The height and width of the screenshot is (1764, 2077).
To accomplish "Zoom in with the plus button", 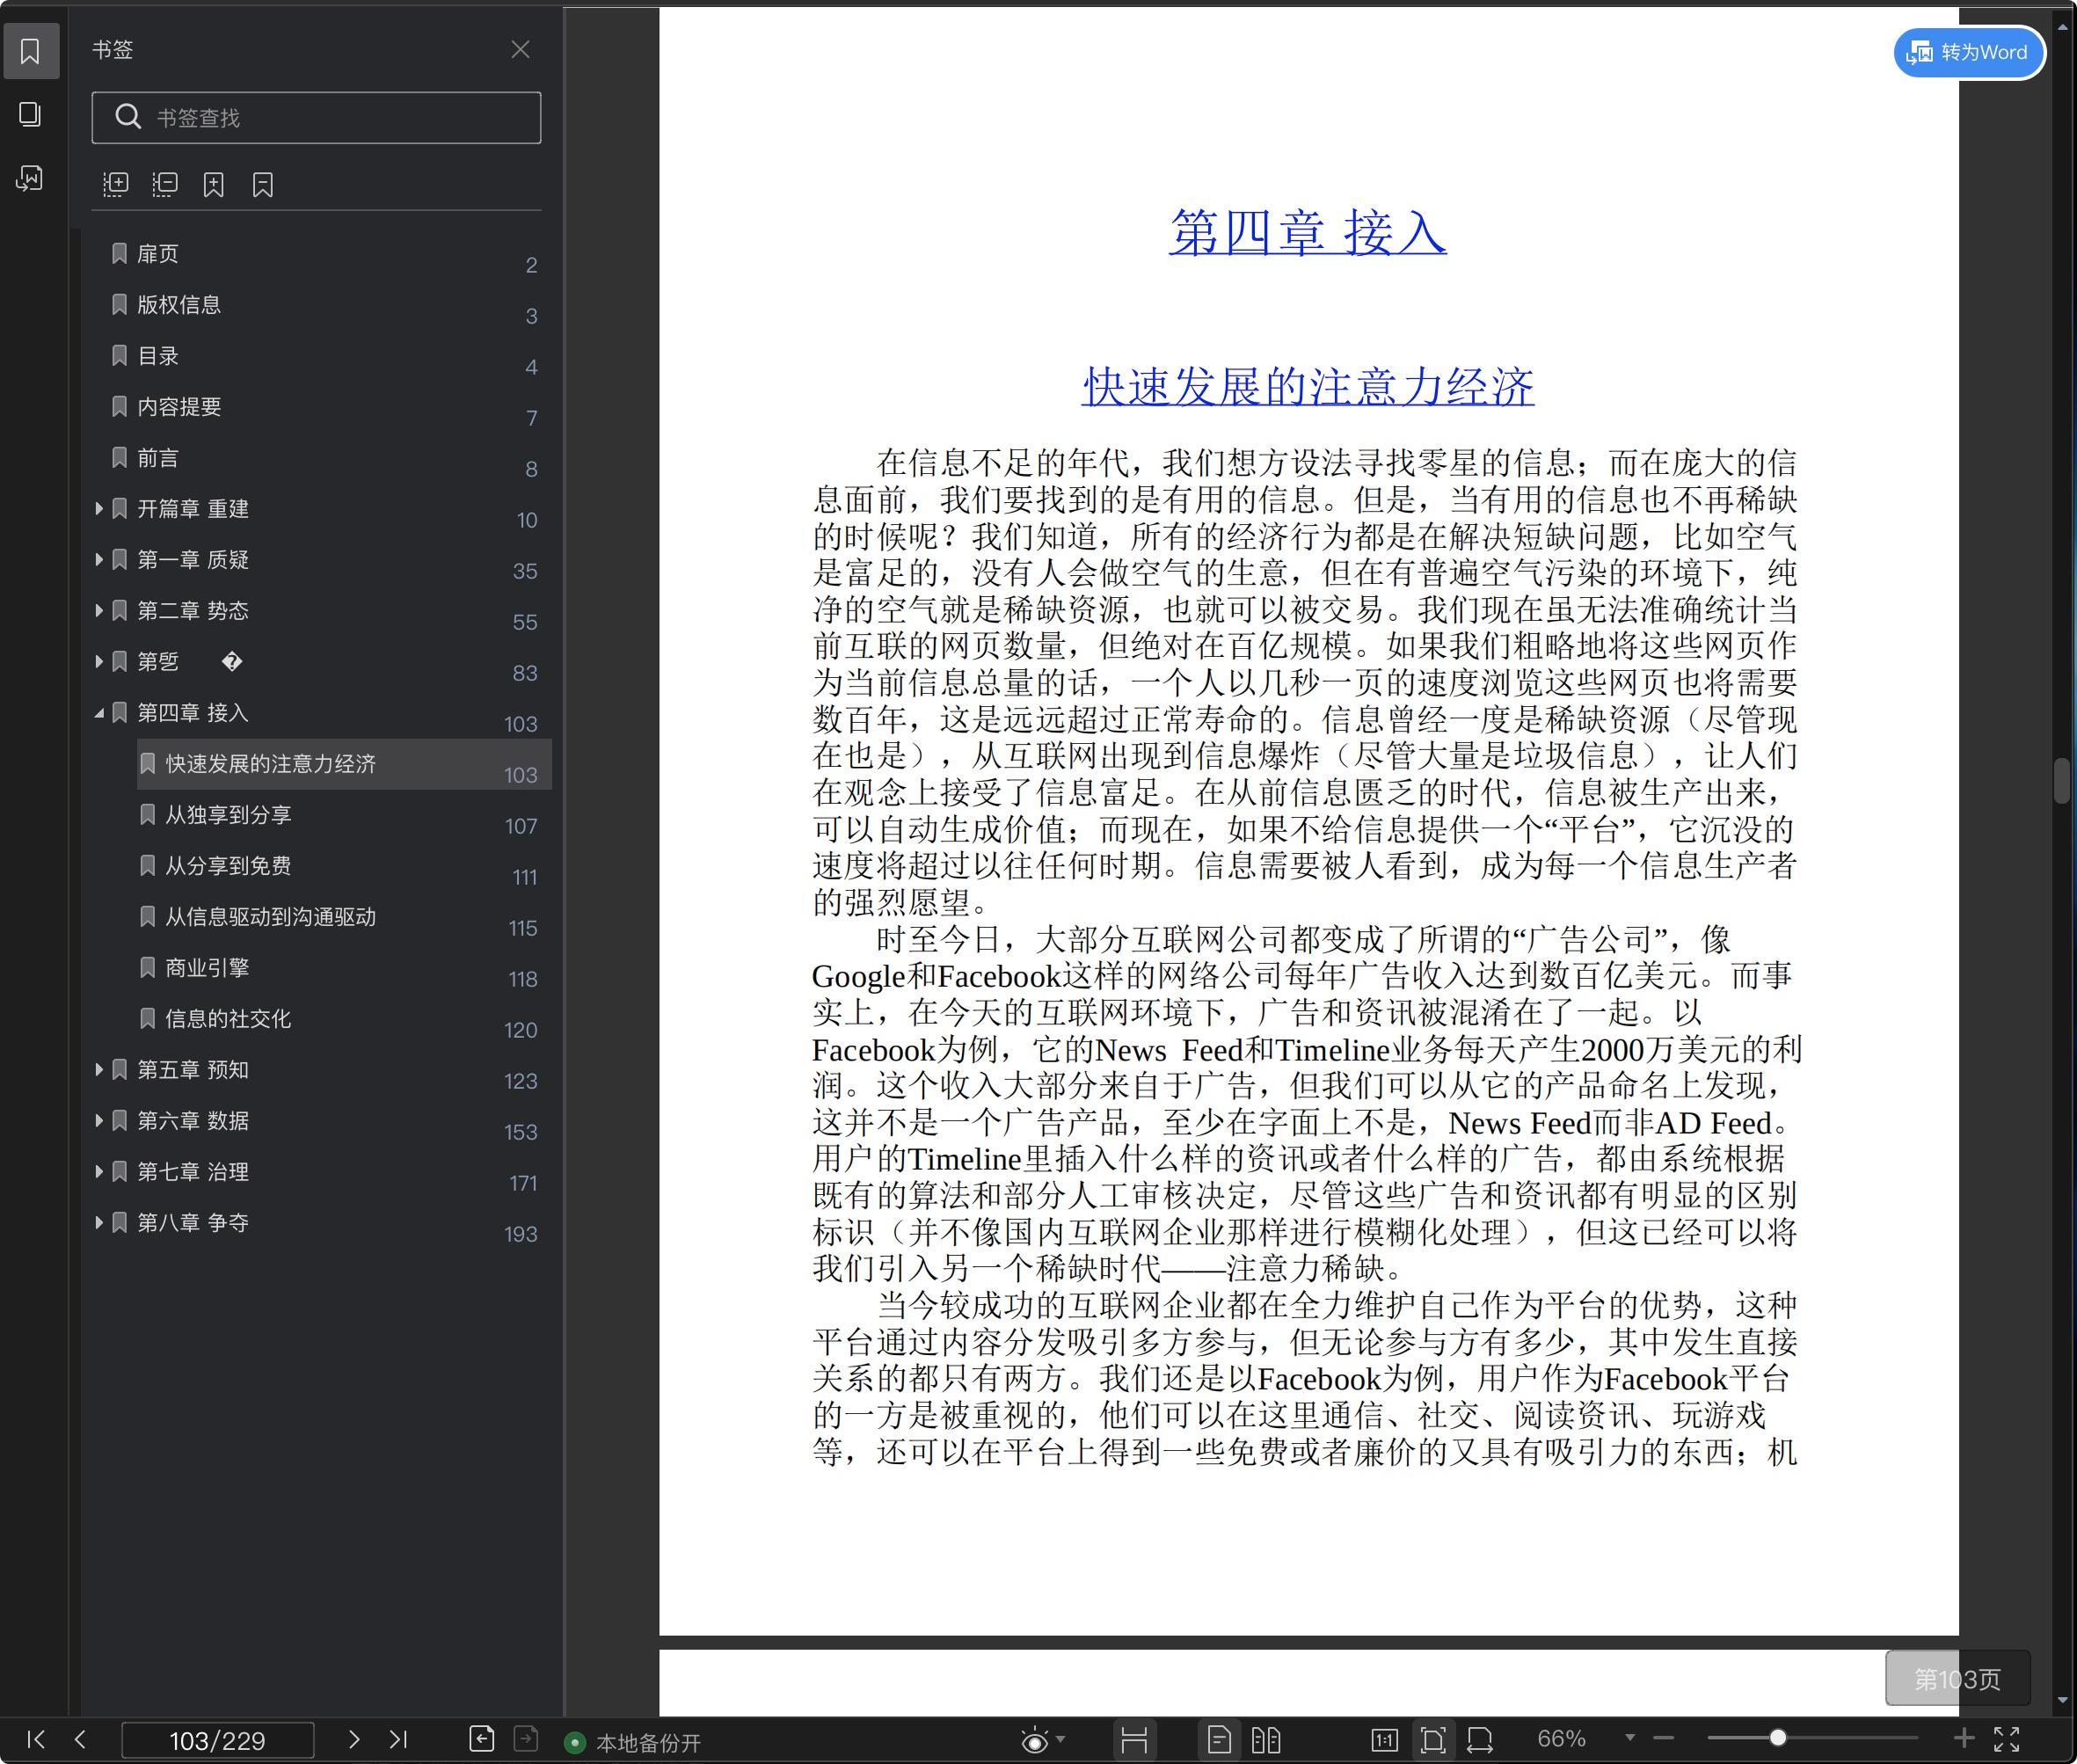I will coord(1964,1738).
